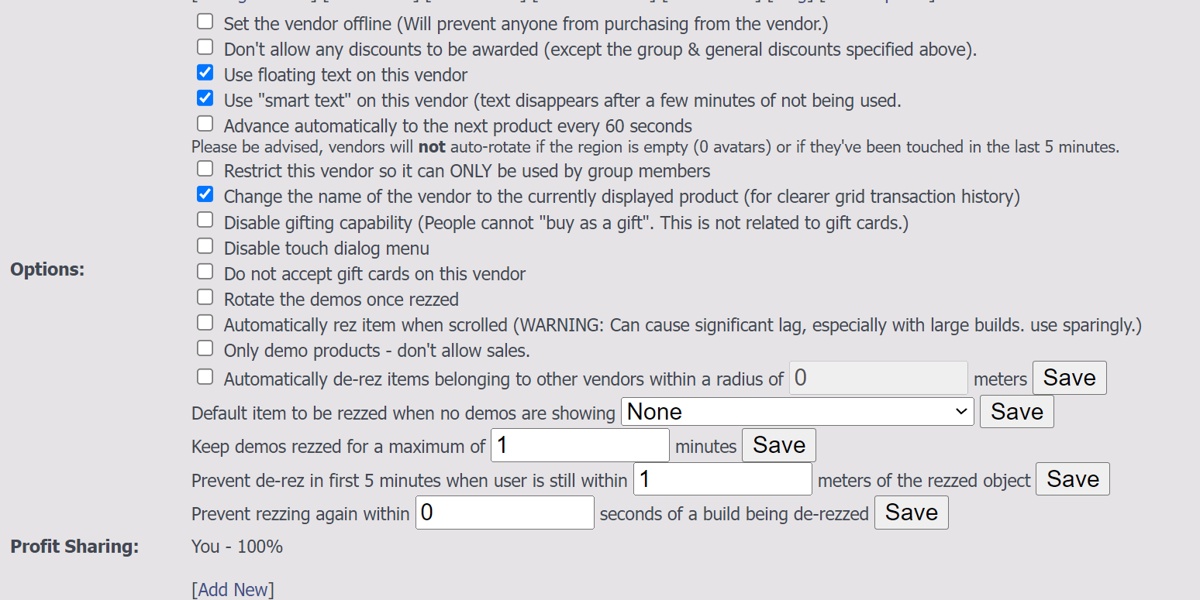Open the Add New profit sharing link
The width and height of the screenshot is (1200, 600).
(233, 590)
